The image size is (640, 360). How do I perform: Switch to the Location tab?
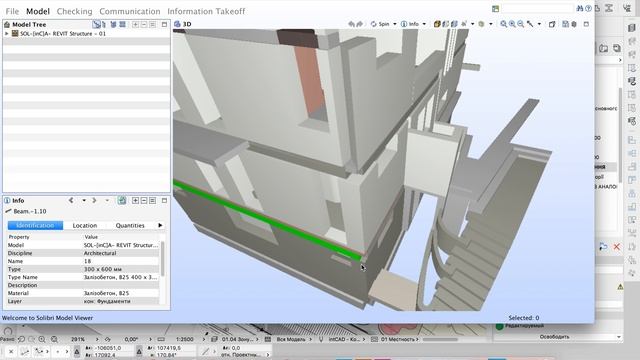coord(84,225)
